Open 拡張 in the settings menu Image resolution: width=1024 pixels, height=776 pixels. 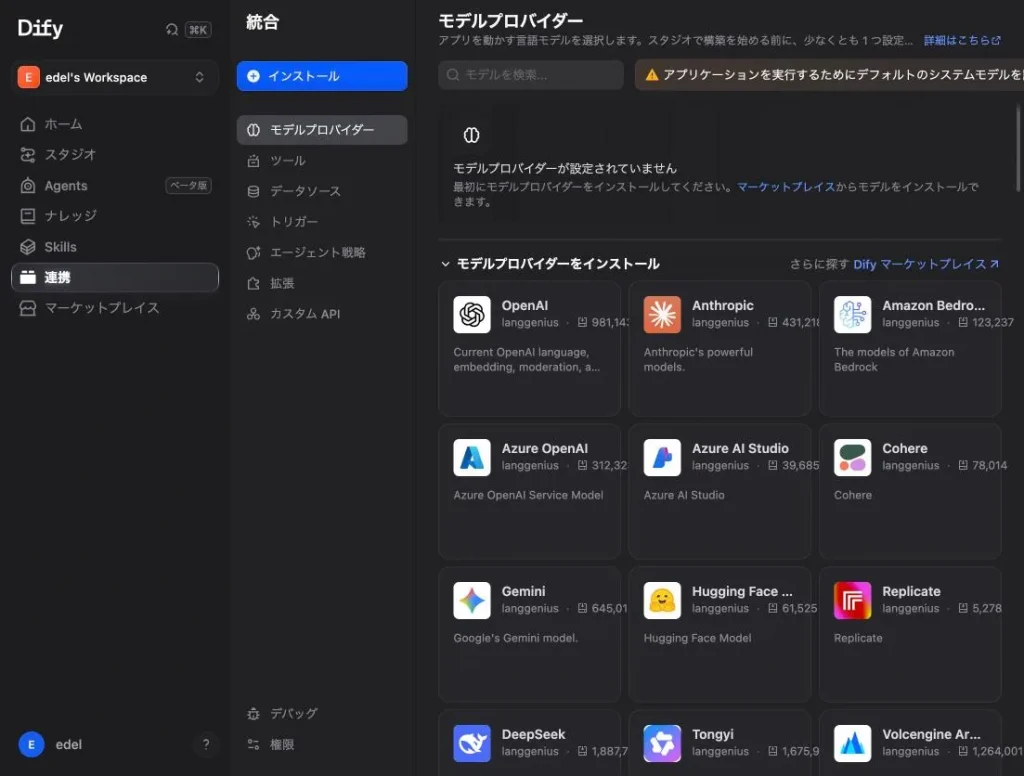pos(322,283)
